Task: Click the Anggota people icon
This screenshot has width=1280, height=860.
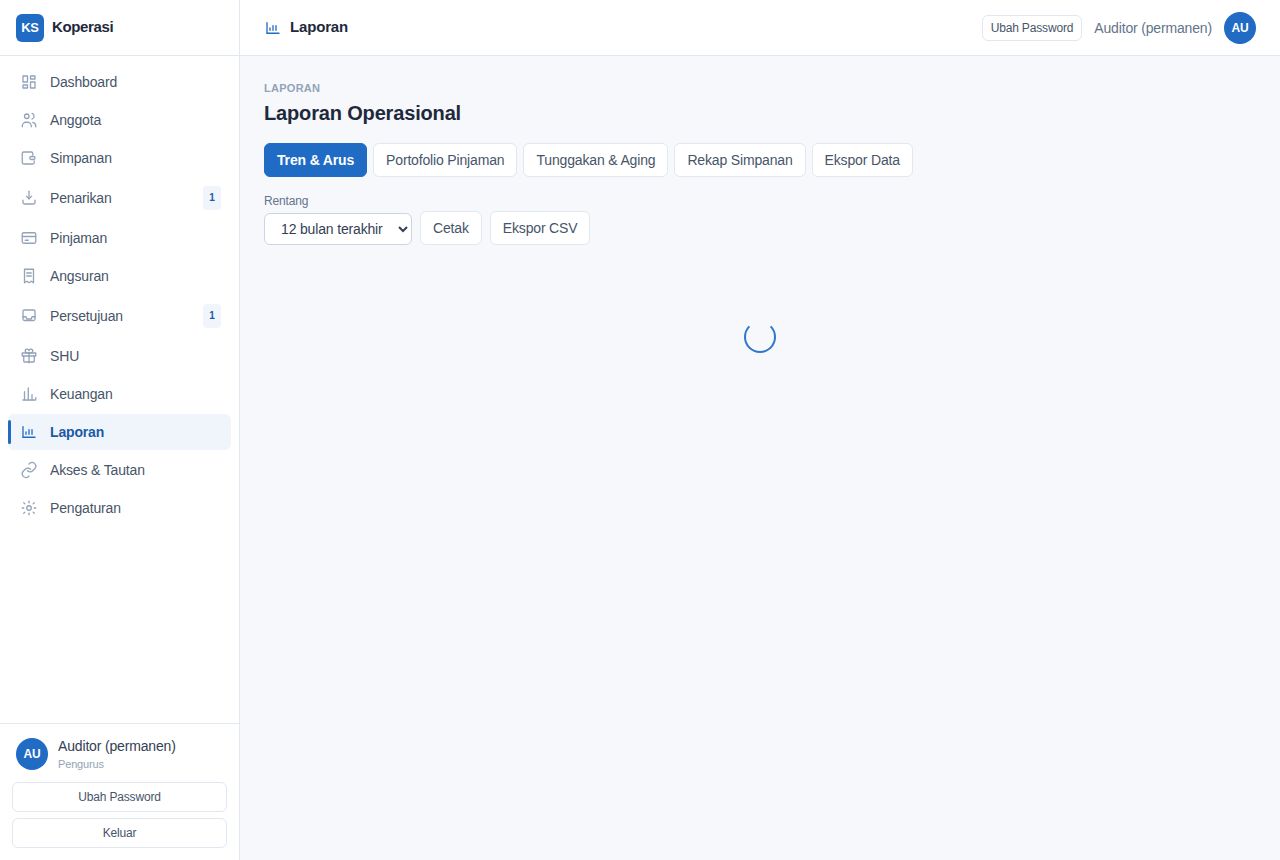Action: (x=29, y=120)
